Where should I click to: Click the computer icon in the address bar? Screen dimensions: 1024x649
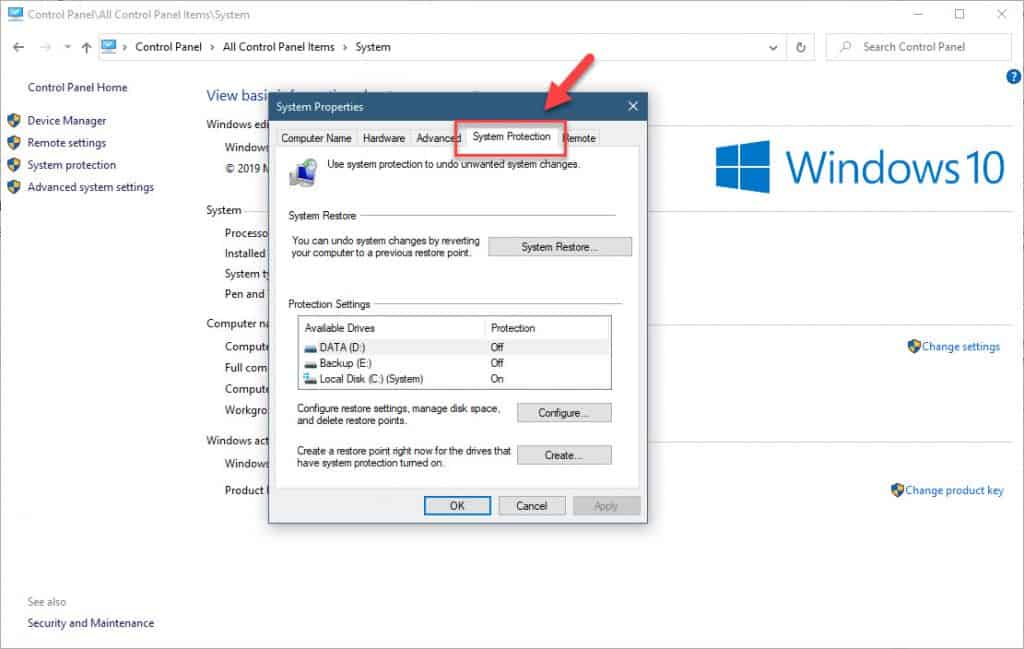point(110,46)
